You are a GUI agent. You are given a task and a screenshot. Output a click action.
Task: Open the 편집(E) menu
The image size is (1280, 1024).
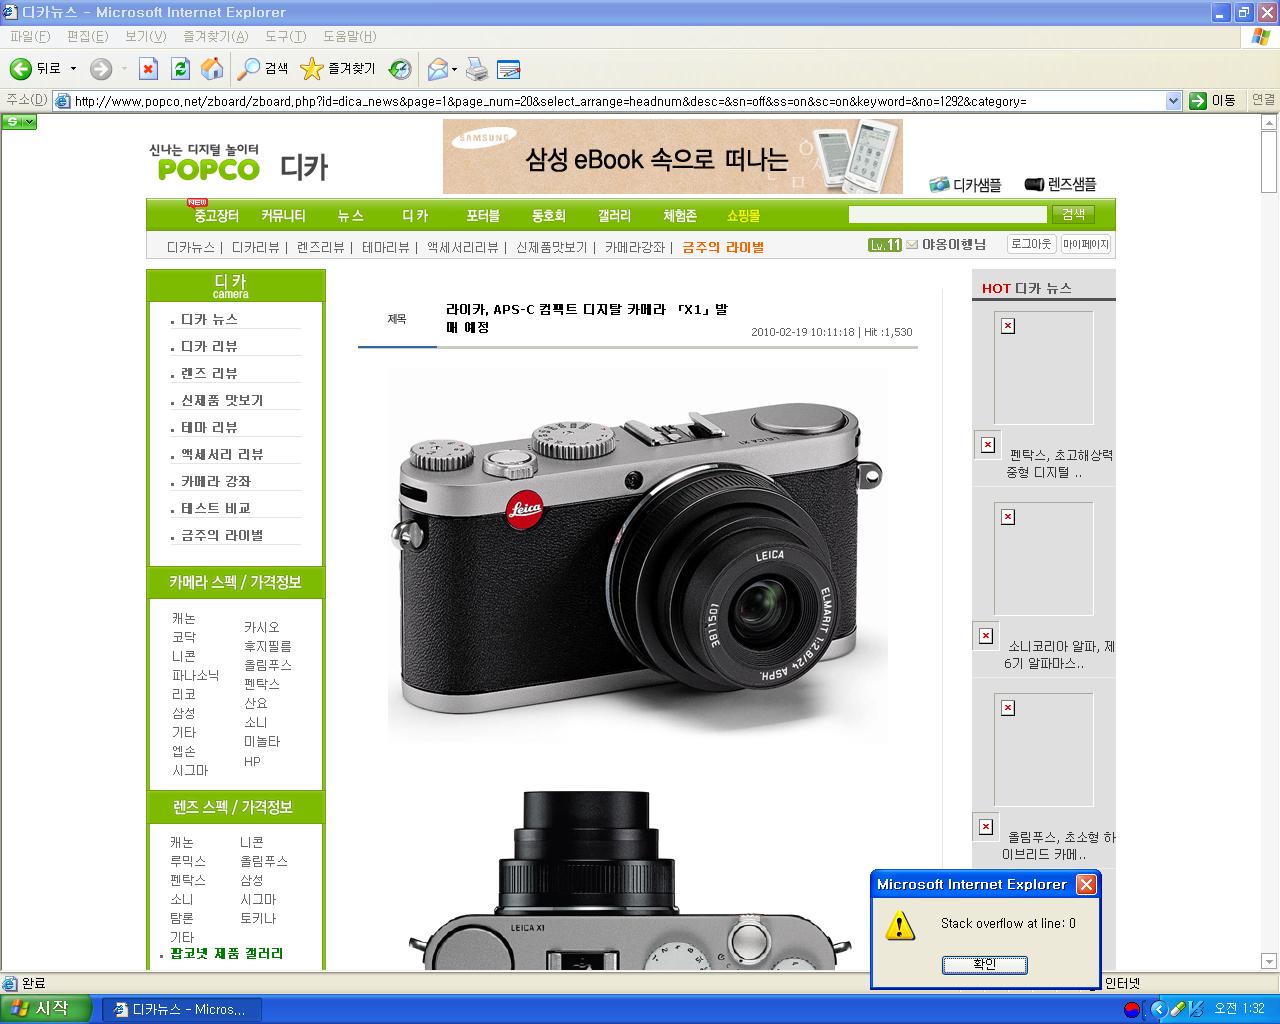[x=87, y=36]
